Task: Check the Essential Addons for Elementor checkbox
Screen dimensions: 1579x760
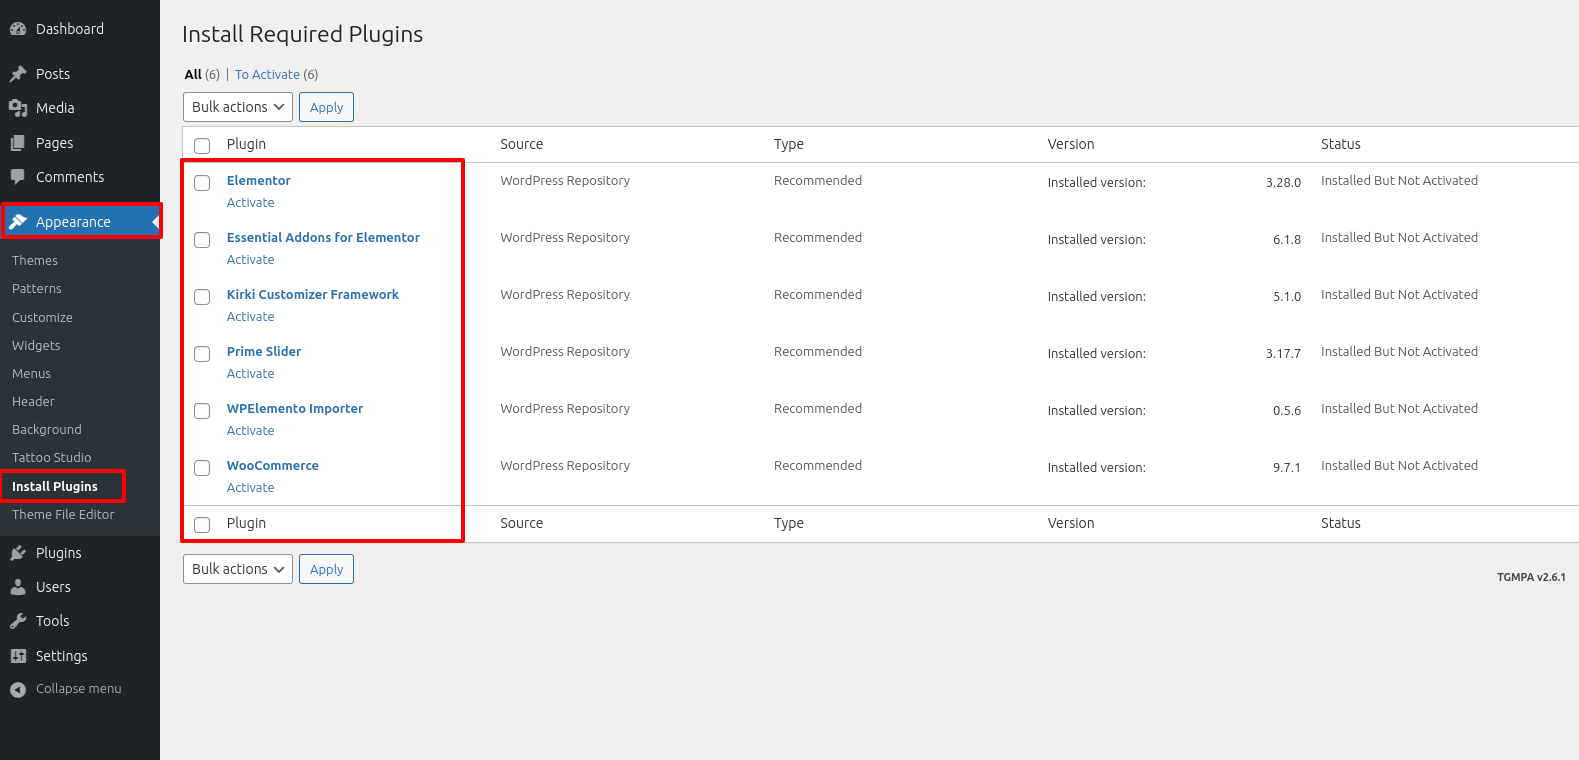Action: click(202, 240)
